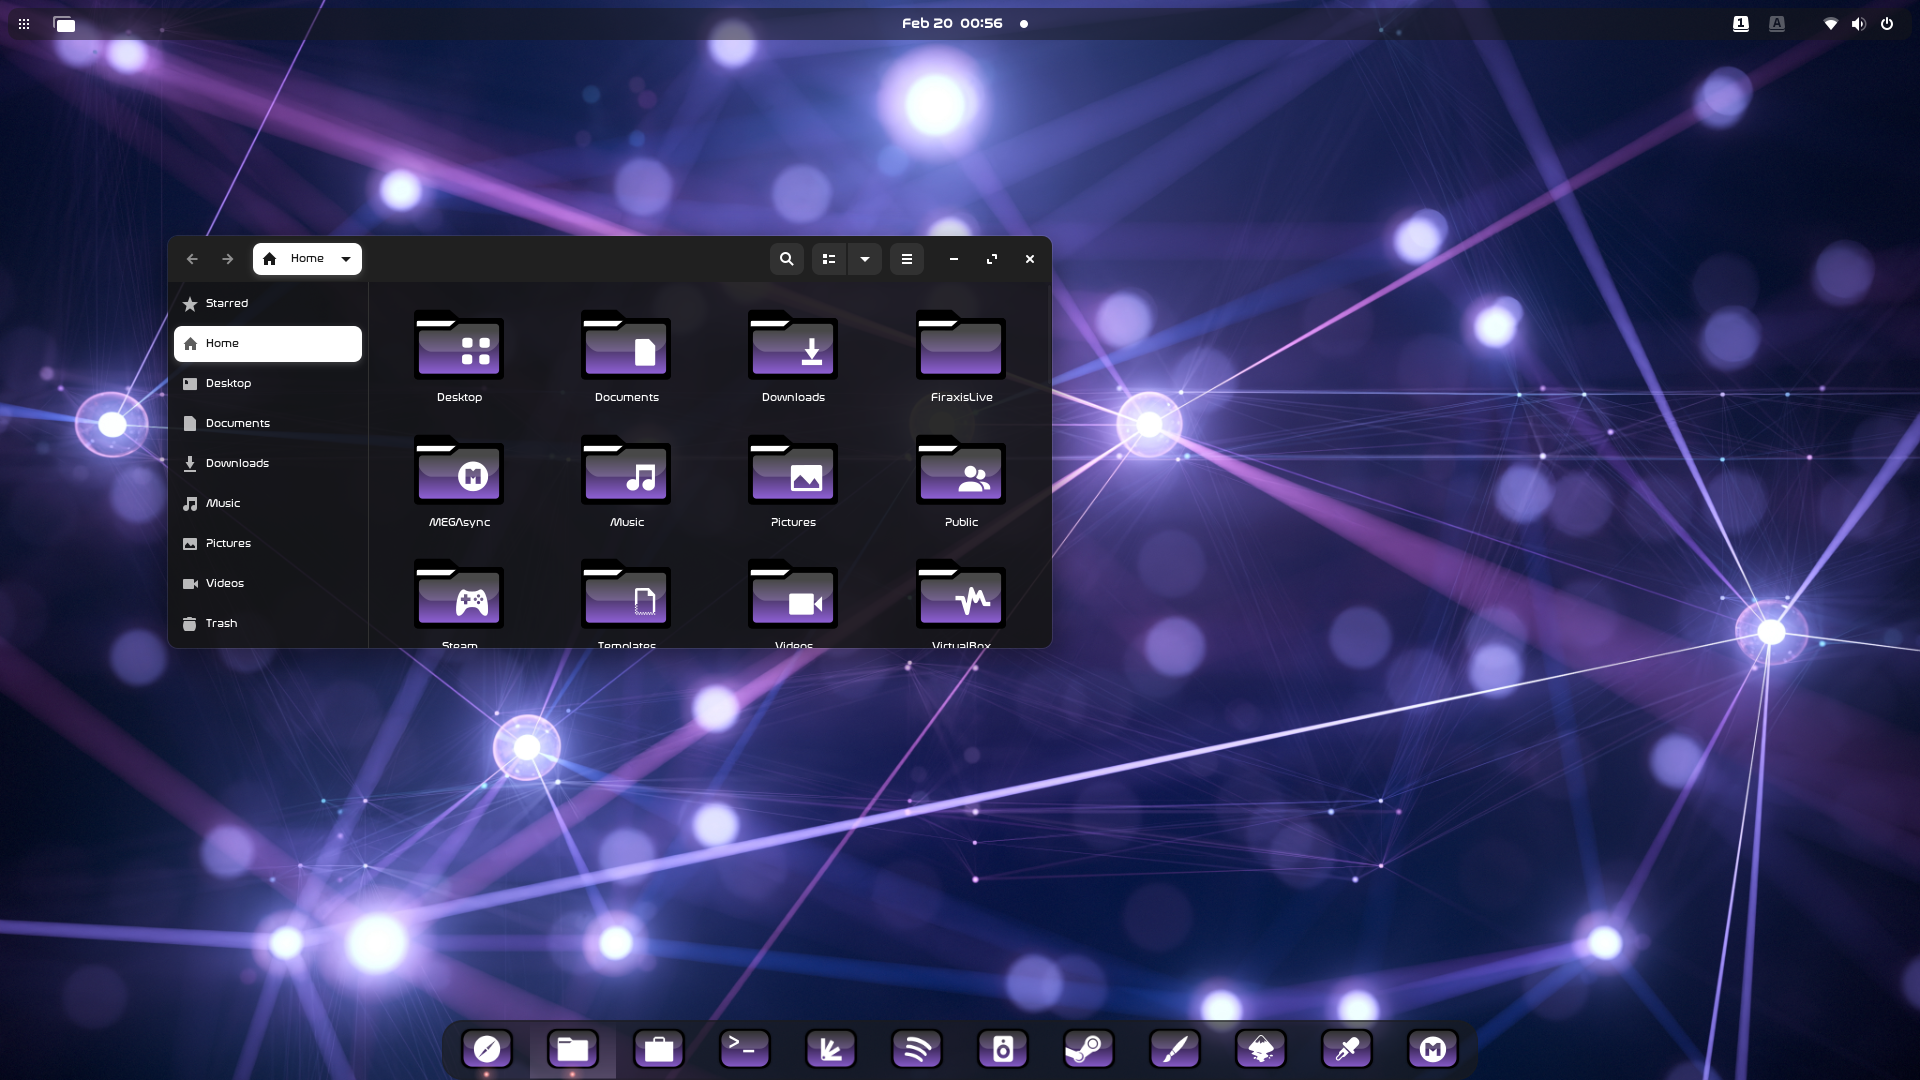This screenshot has width=1920, height=1080.
Task: Select the Templates folder
Action: coord(626,596)
